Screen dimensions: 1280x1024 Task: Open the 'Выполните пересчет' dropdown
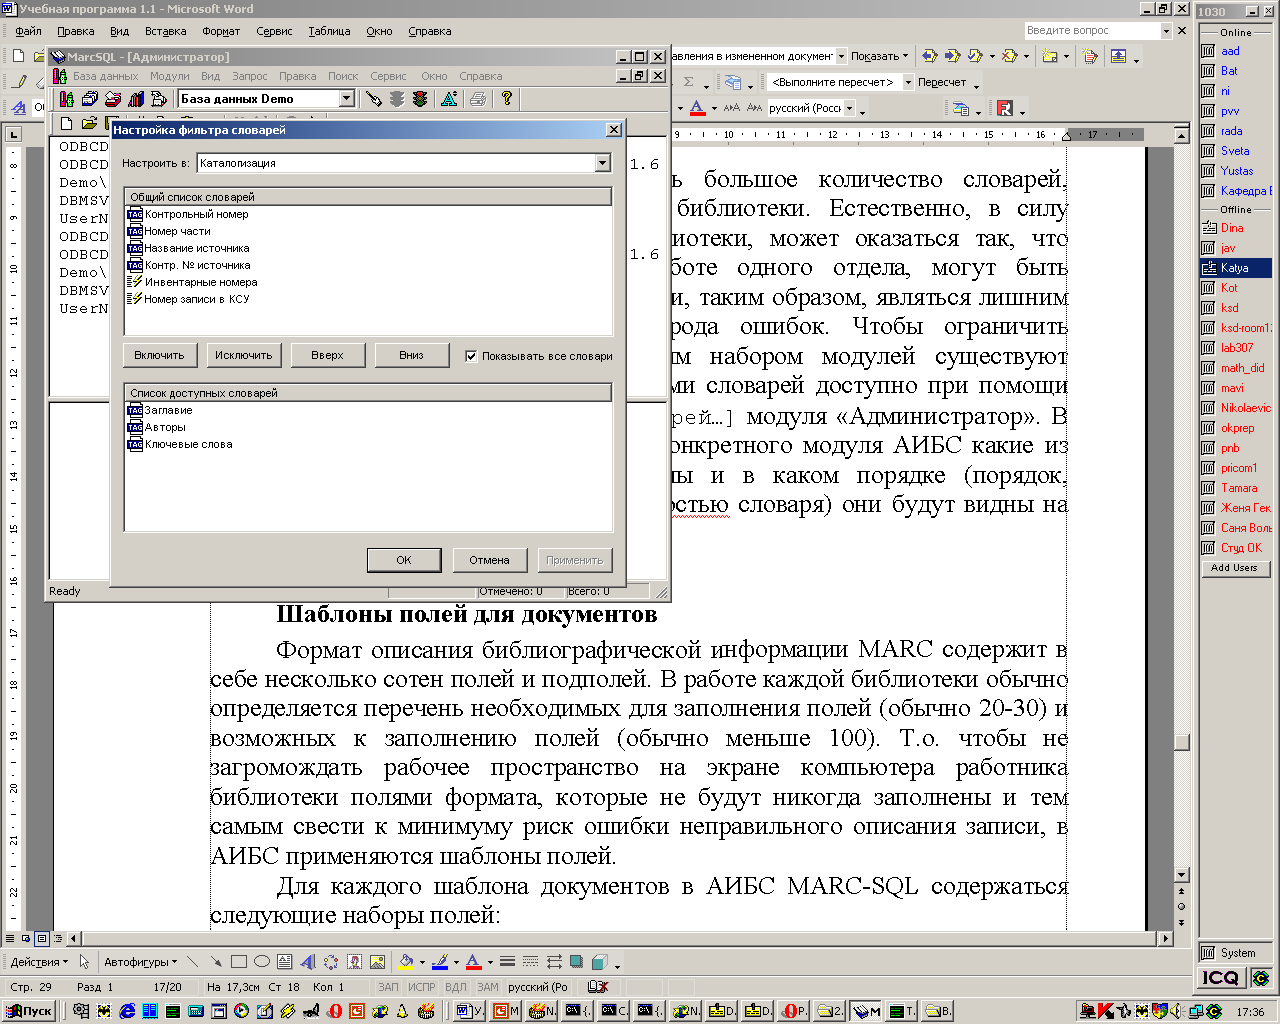pyautogui.click(x=908, y=82)
